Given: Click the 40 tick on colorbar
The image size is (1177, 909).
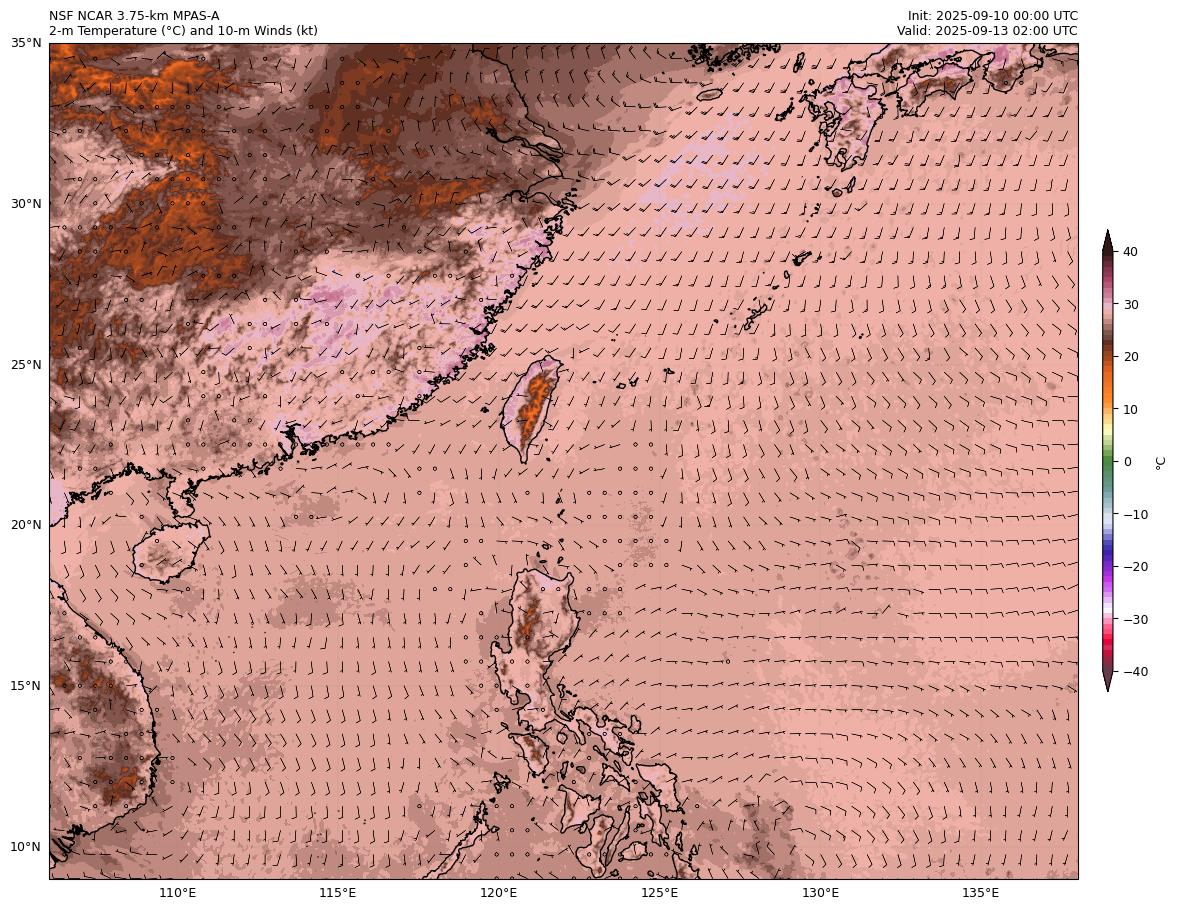Looking at the screenshot, I should coord(1132,252).
